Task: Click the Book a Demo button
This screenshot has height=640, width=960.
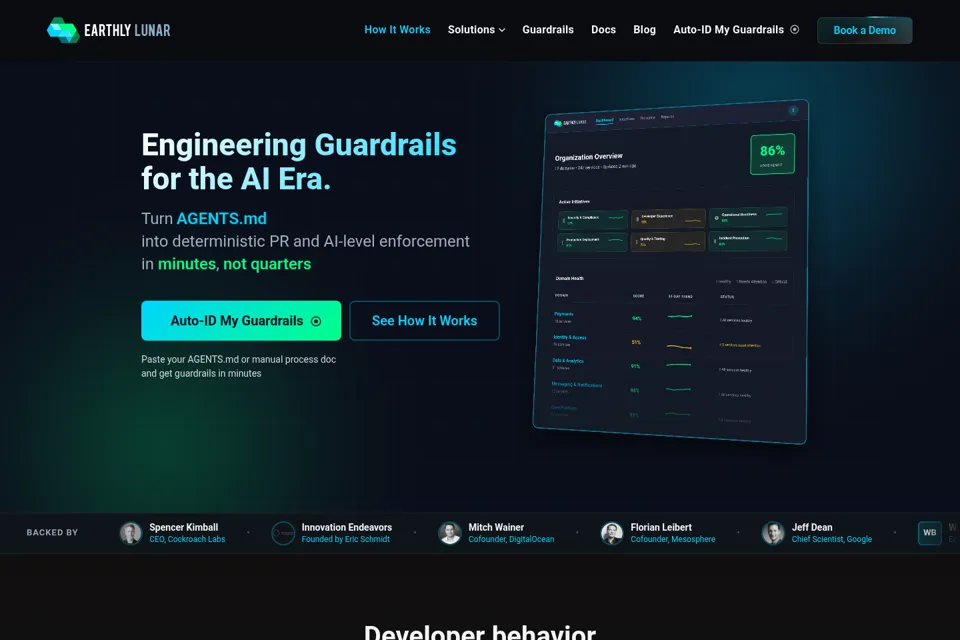Action: 864,30
